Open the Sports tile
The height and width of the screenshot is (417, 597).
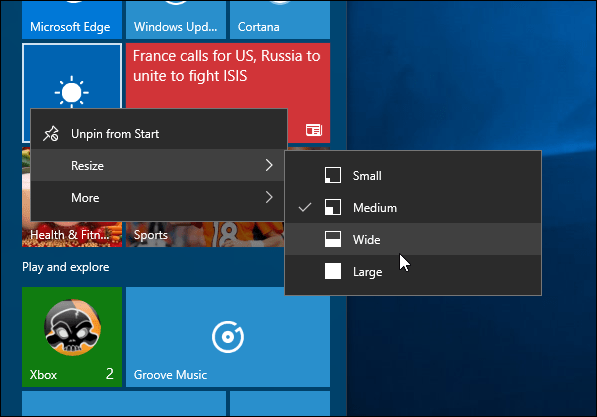coord(205,234)
